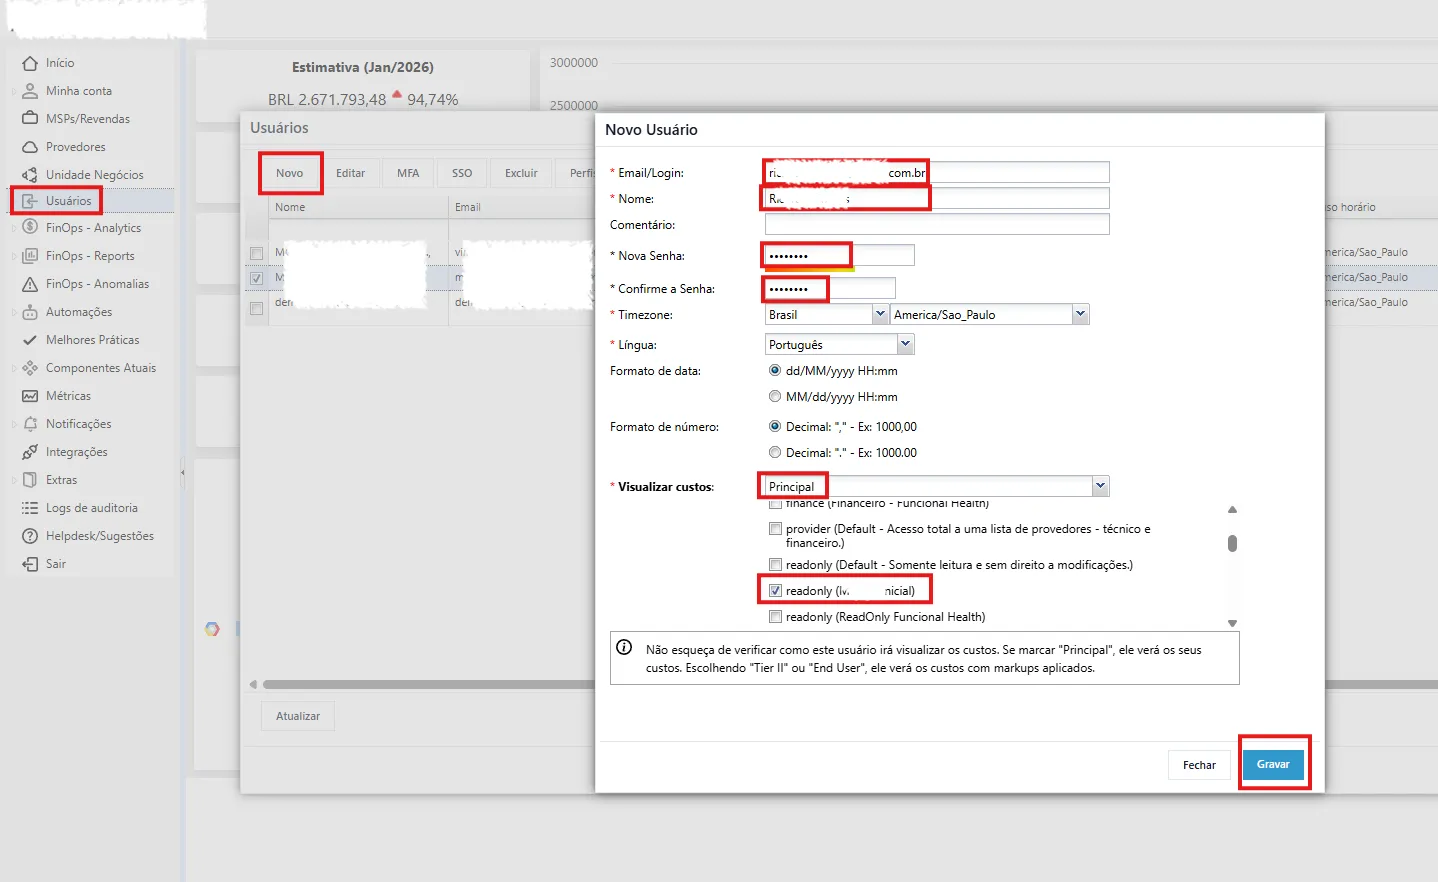Click the Unidade Negócios icon
Image resolution: width=1438 pixels, height=882 pixels.
[30, 175]
